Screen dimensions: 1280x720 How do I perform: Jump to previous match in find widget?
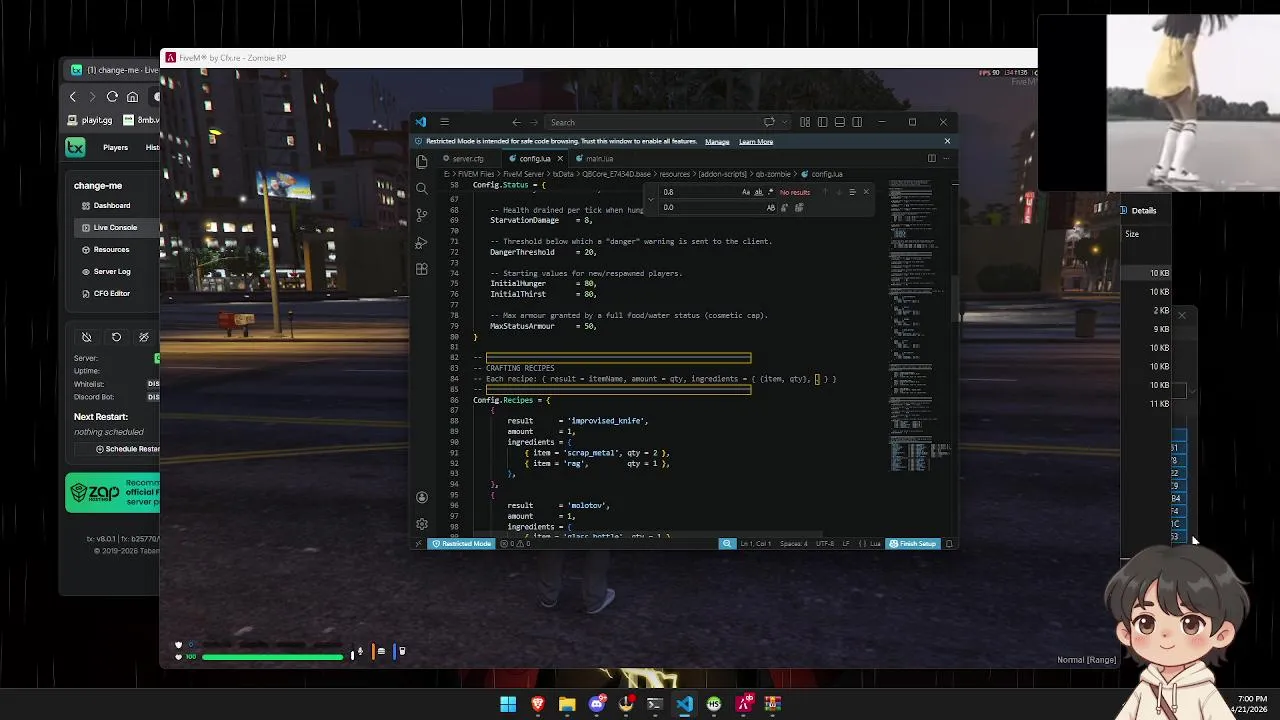tap(825, 192)
